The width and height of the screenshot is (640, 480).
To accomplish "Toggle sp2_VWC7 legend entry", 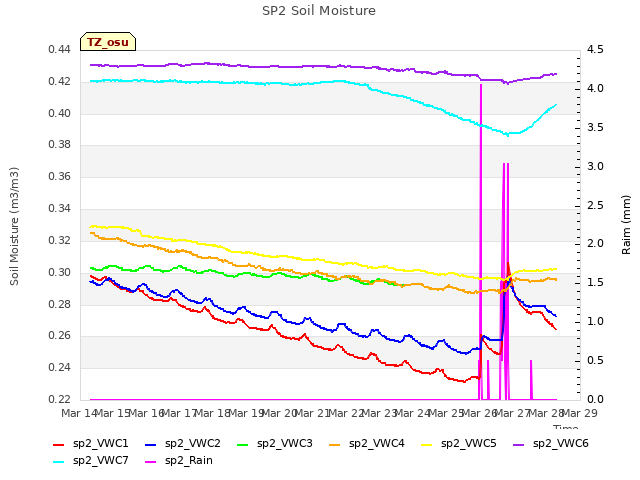I will coord(91,461).
